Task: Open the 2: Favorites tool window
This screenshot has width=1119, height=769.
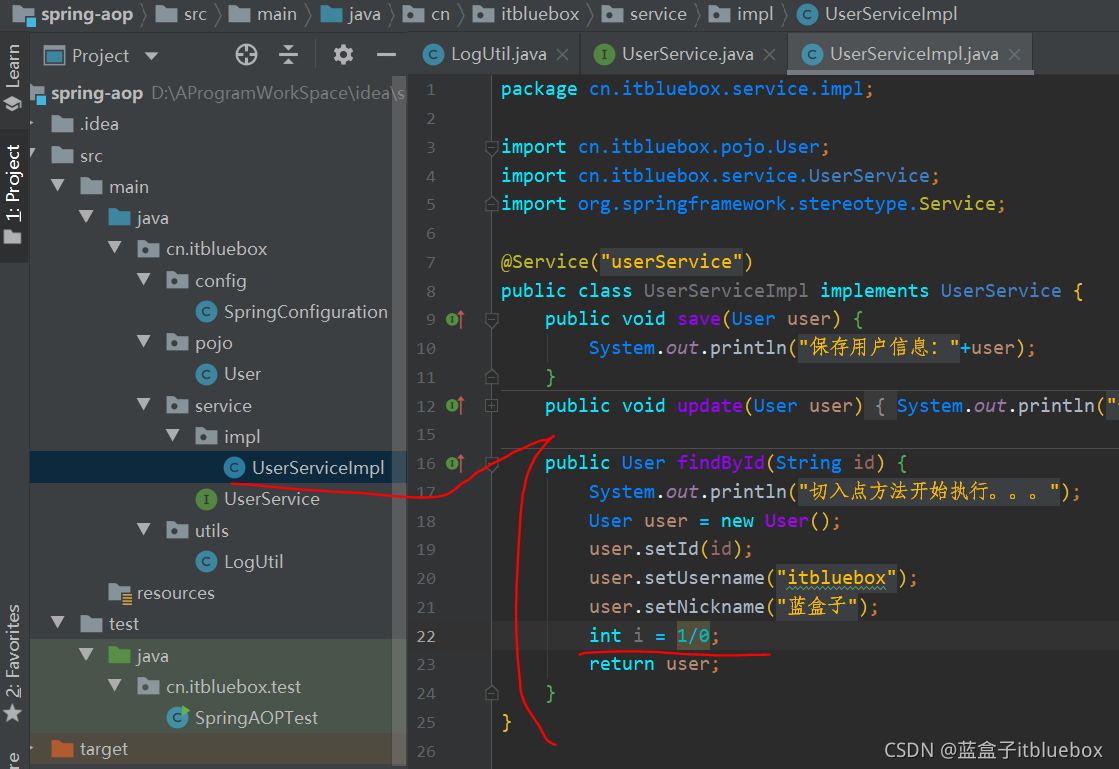Action: [13, 663]
